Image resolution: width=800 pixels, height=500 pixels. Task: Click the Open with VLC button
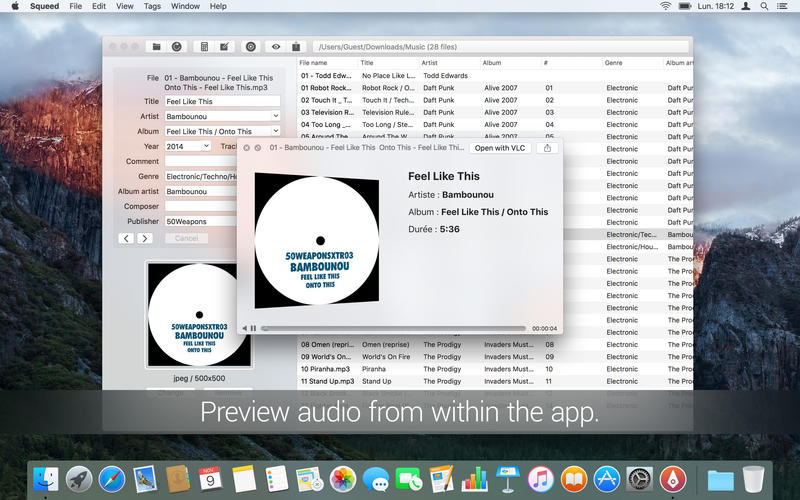pyautogui.click(x=499, y=148)
